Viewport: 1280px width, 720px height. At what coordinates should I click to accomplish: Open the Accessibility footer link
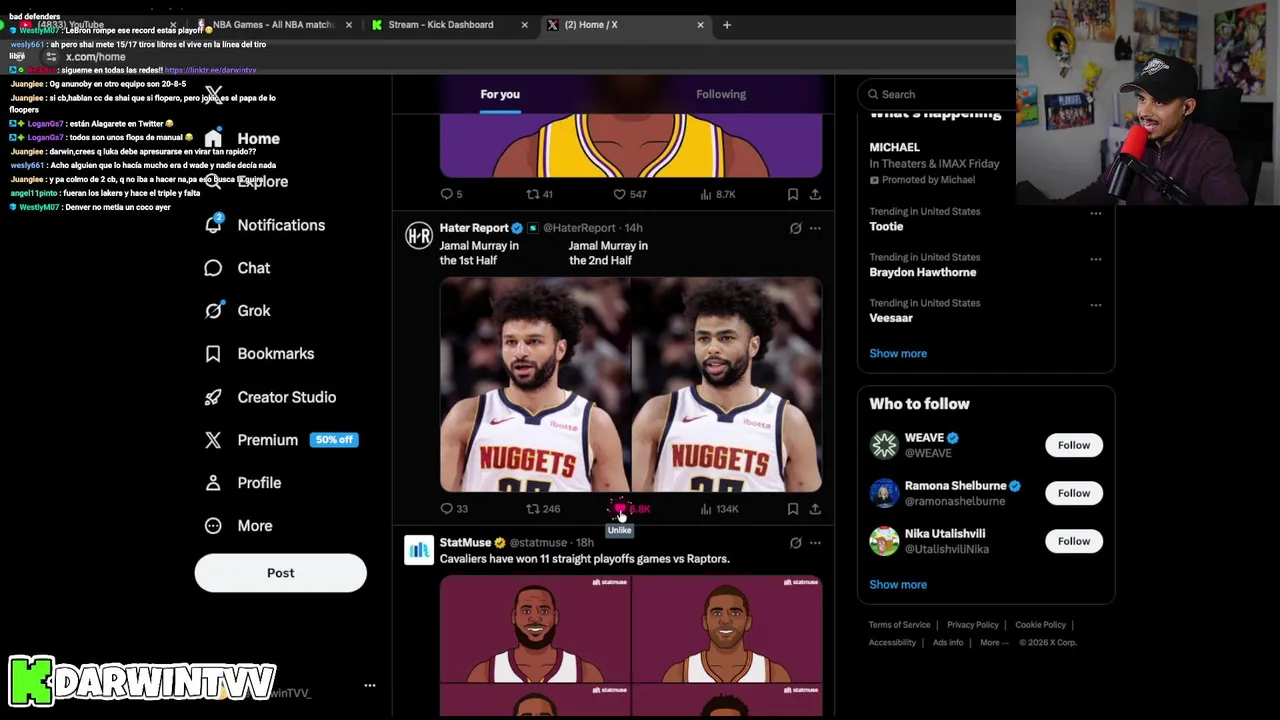click(892, 643)
